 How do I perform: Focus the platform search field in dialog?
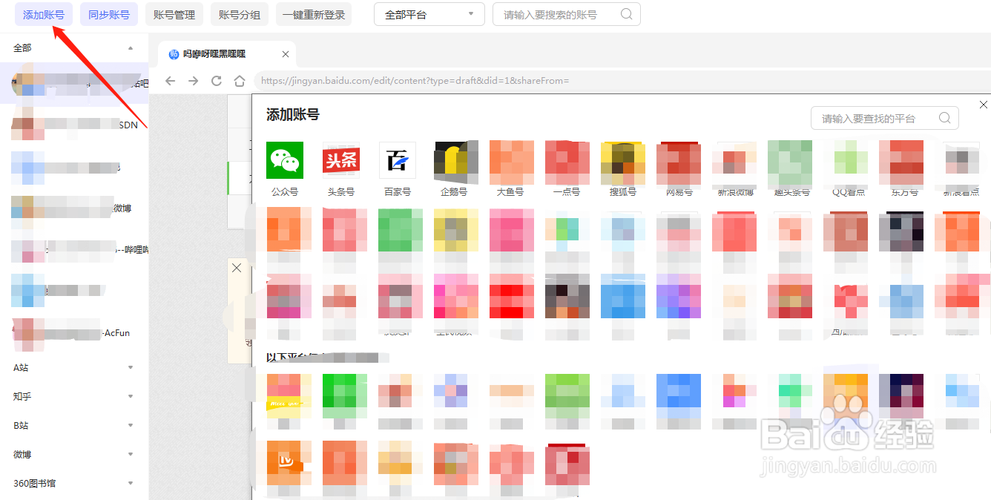coord(884,118)
